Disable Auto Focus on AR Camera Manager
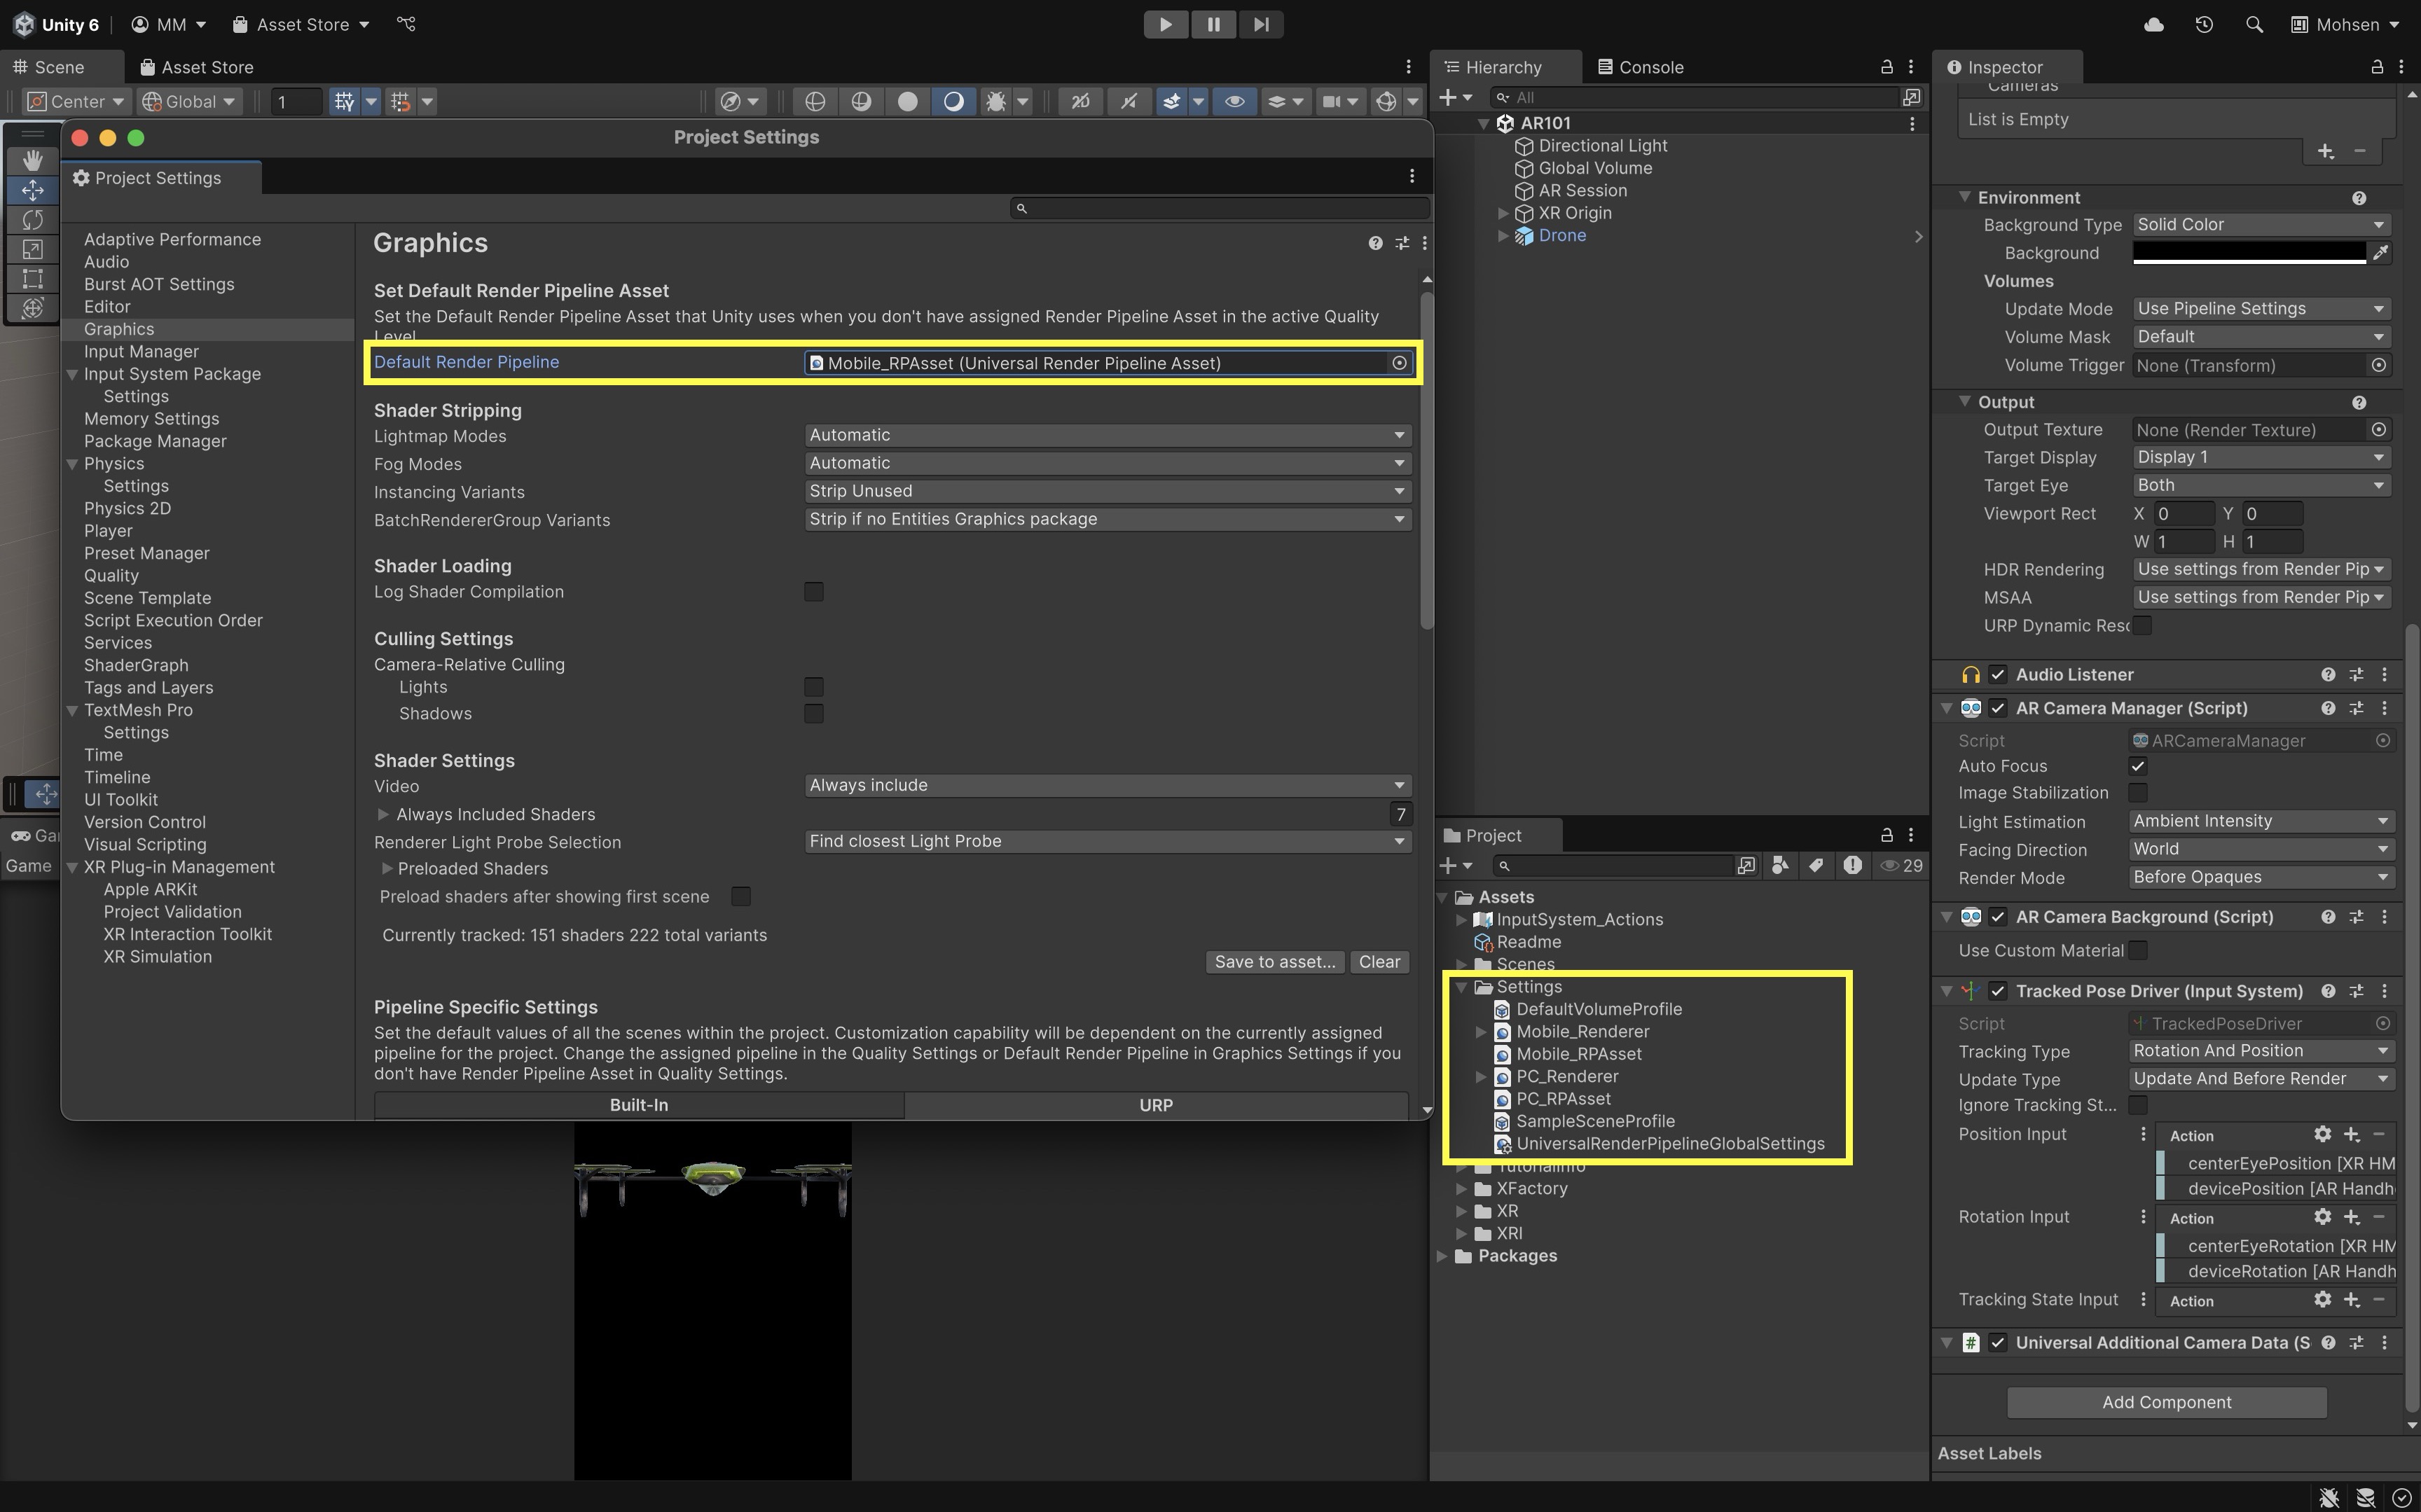 click(x=2138, y=766)
